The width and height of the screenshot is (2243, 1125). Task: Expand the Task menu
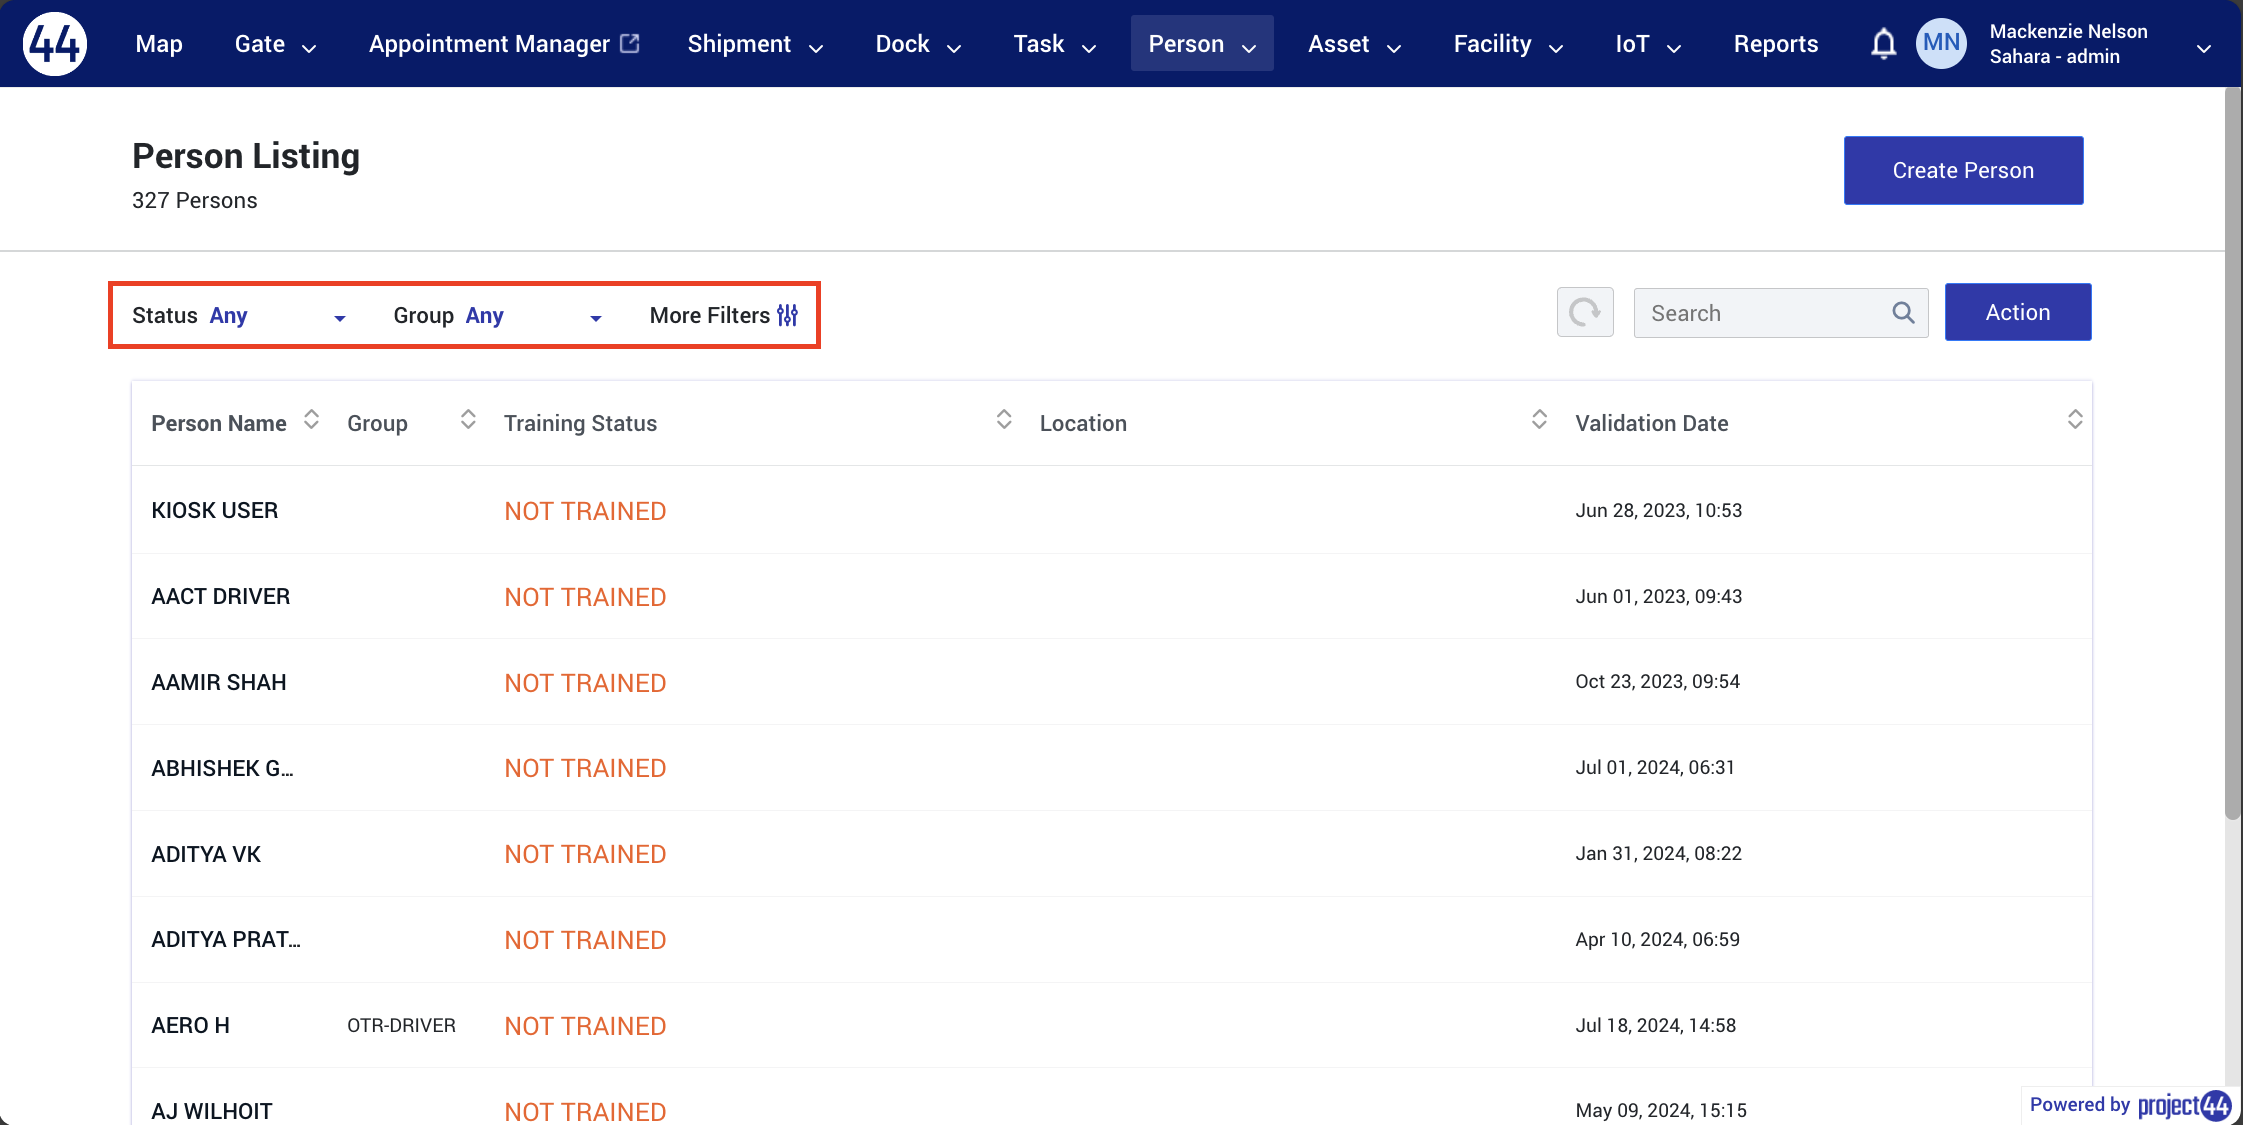pyautogui.click(x=1055, y=44)
